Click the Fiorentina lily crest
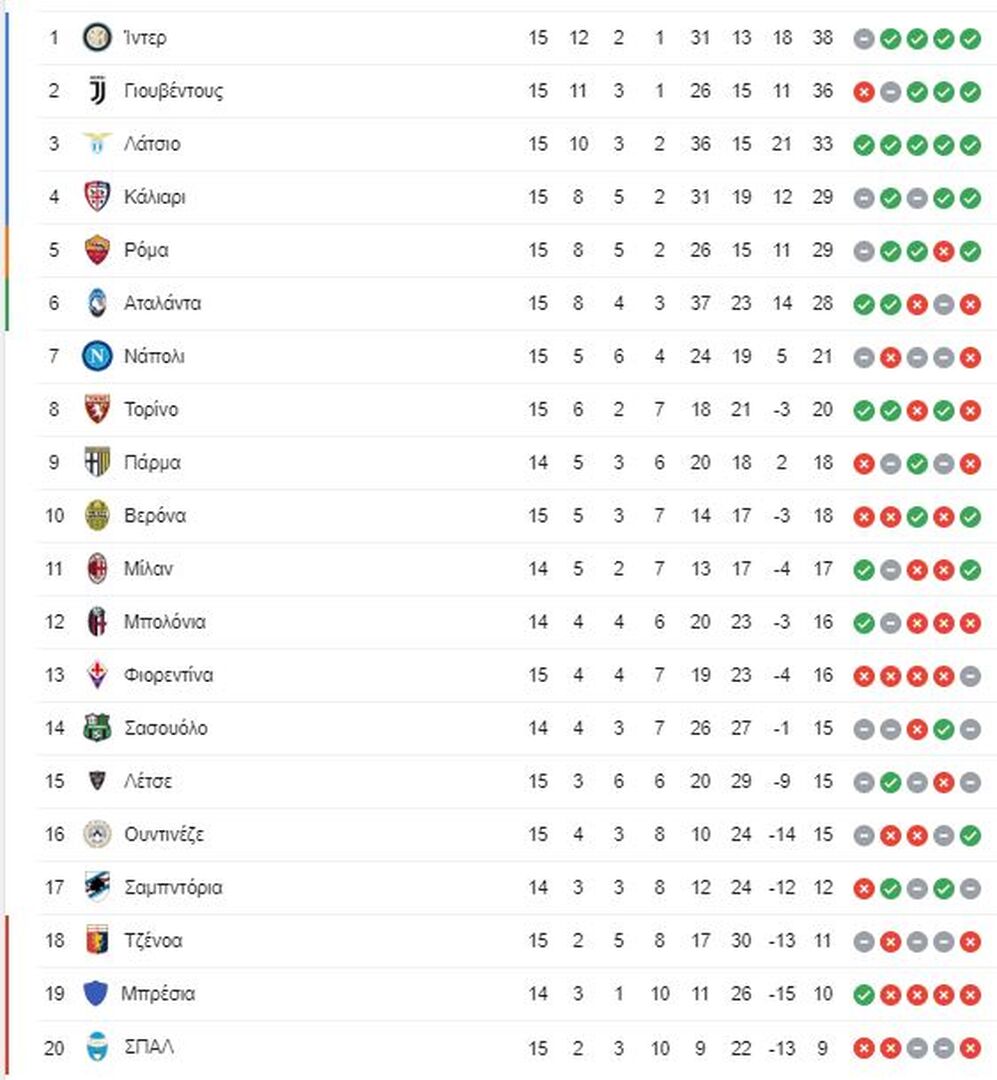997x1080 pixels. [97, 674]
